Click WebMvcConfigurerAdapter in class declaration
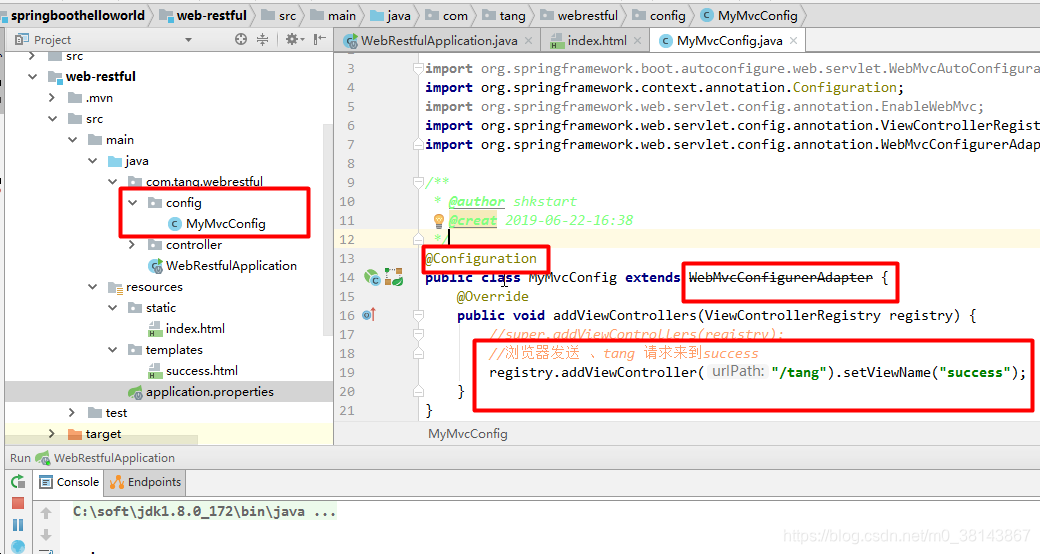 (x=781, y=277)
